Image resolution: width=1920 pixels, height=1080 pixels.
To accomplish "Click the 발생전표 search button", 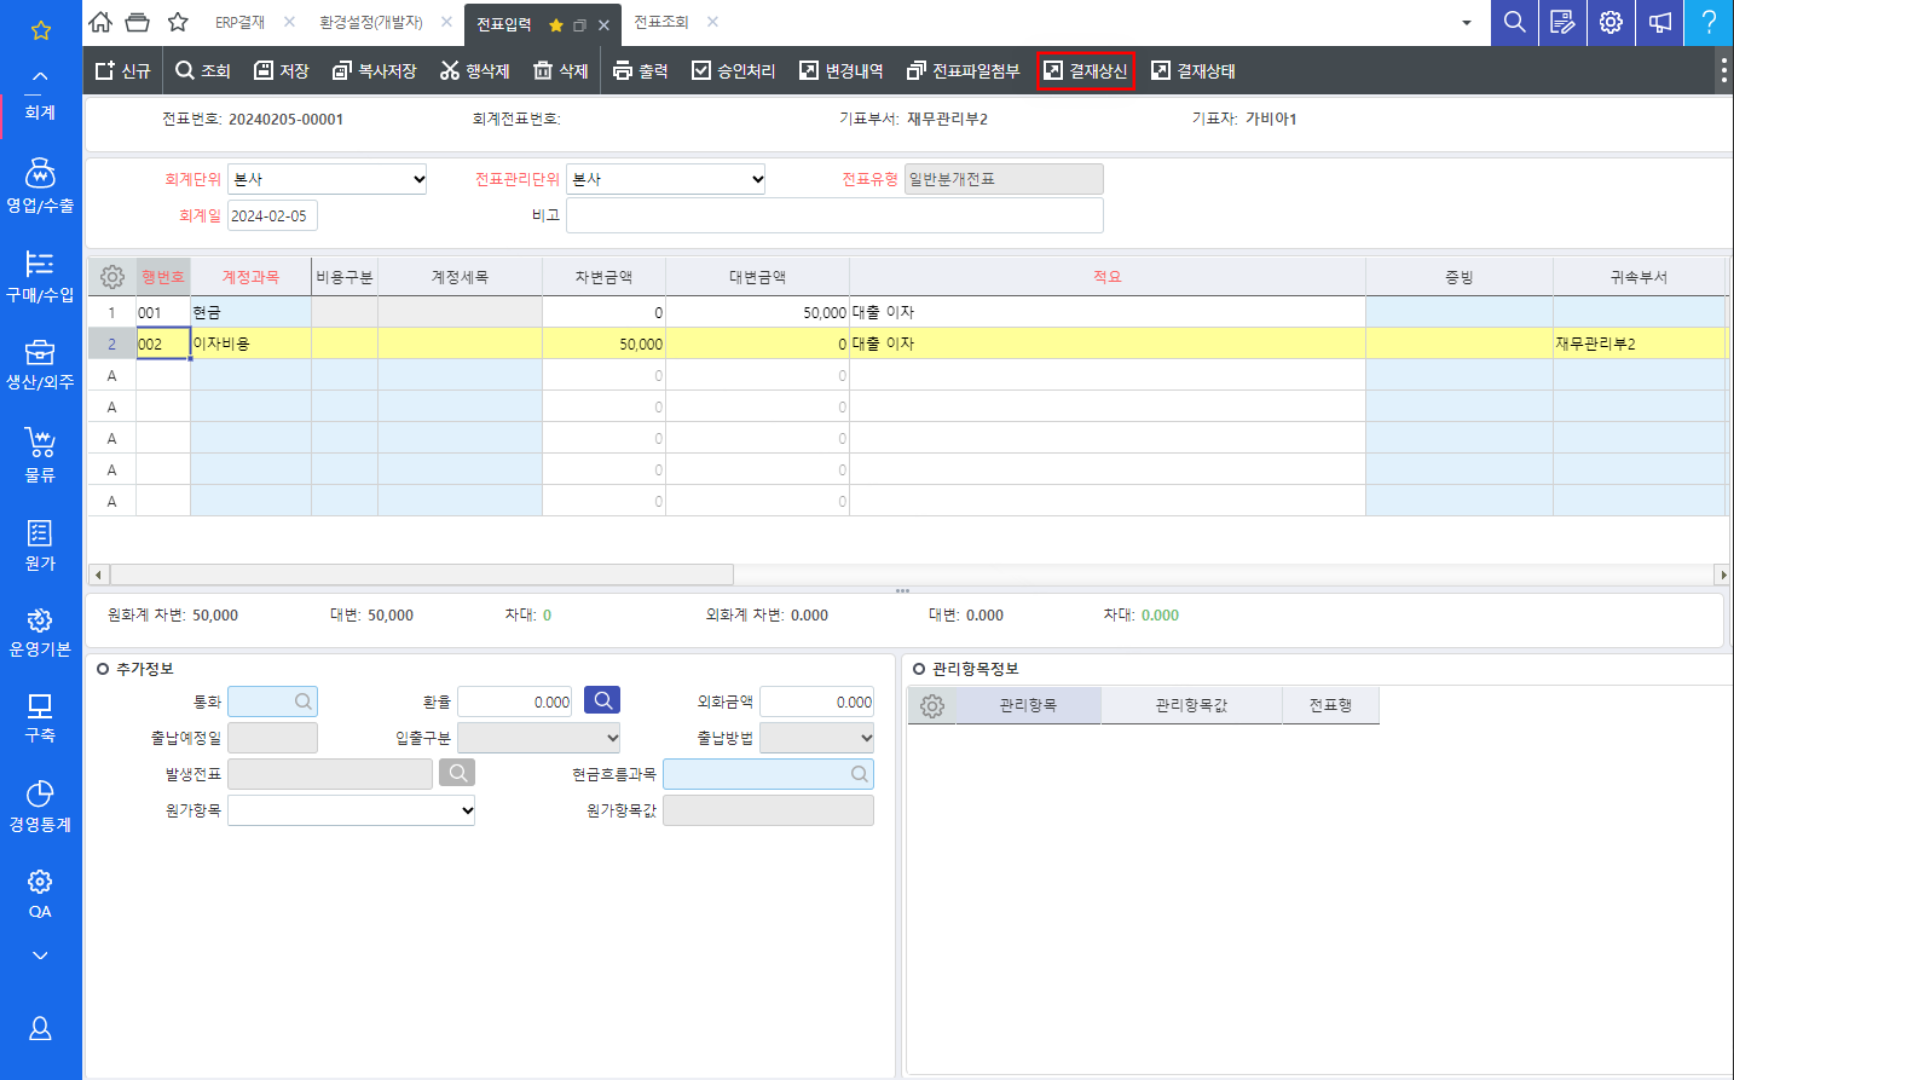I will (457, 772).
